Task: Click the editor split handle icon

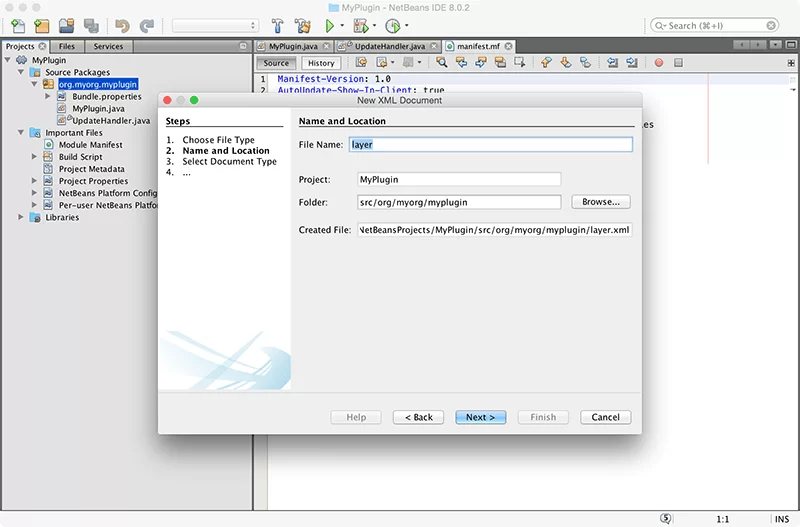Action: click(791, 63)
